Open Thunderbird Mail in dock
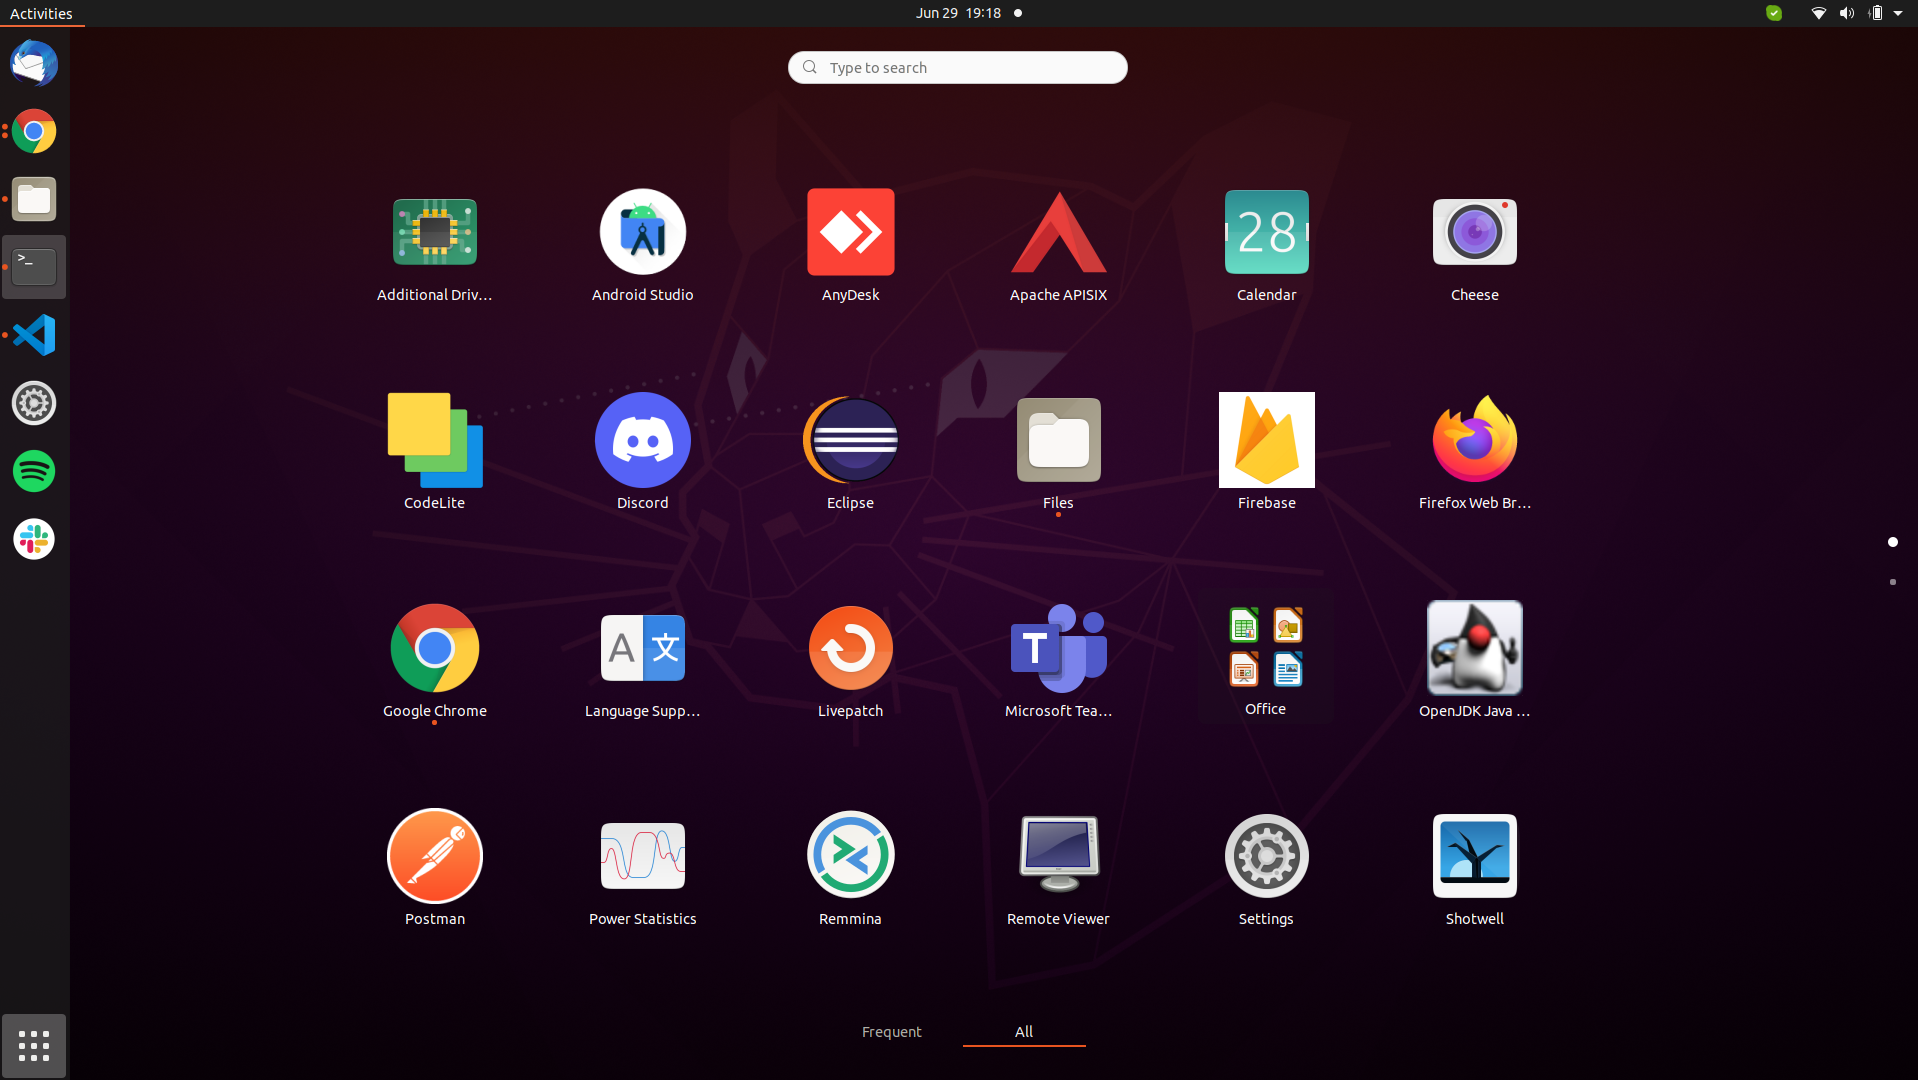This screenshot has height=1080, width=1918. [34, 63]
